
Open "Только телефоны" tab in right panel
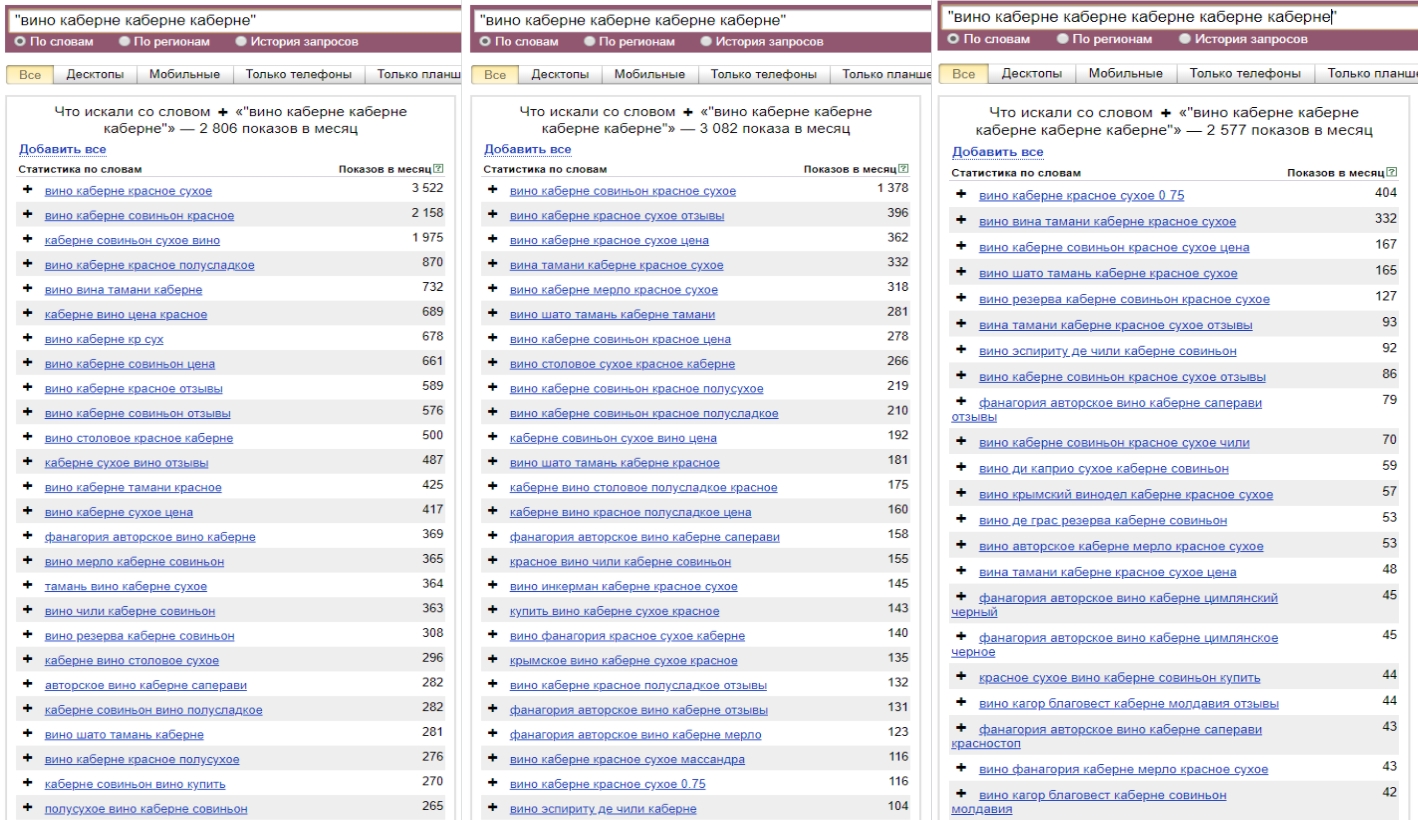click(x=1245, y=73)
